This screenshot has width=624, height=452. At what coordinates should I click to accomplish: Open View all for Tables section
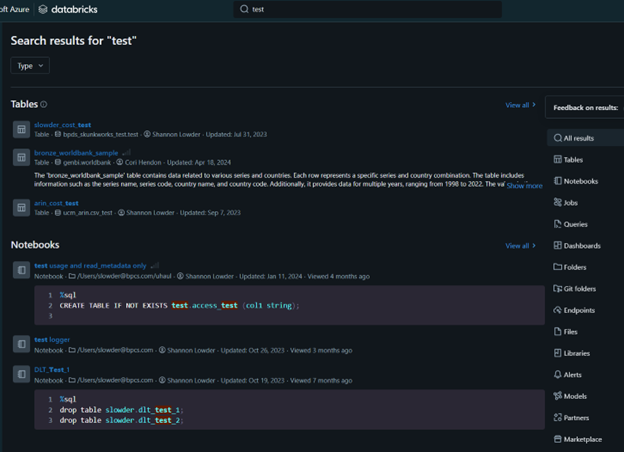click(x=521, y=105)
